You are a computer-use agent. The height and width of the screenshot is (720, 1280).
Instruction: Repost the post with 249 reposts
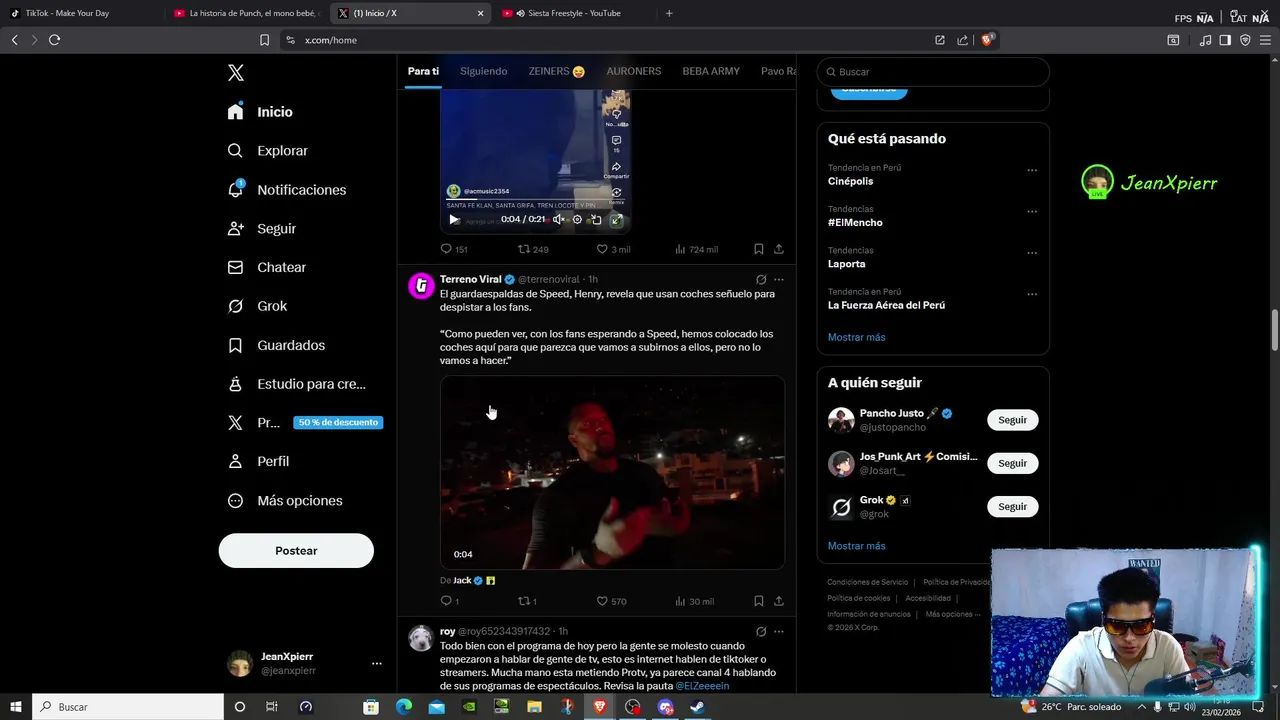(533, 249)
